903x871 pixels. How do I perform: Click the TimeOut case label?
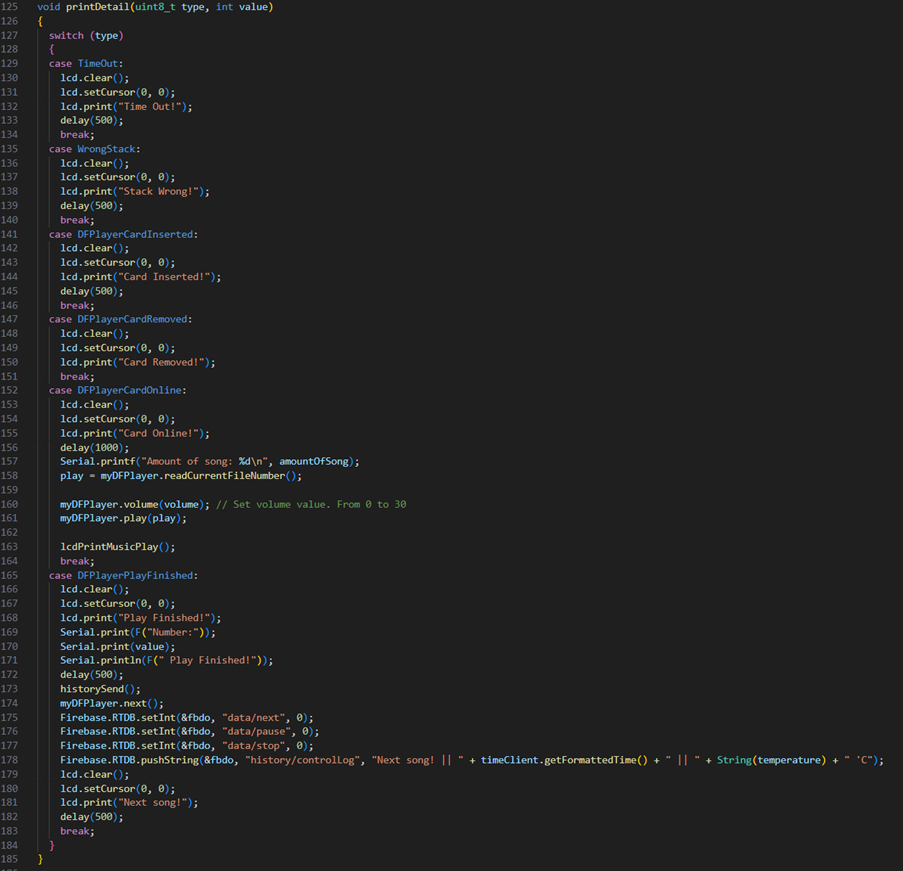98,63
